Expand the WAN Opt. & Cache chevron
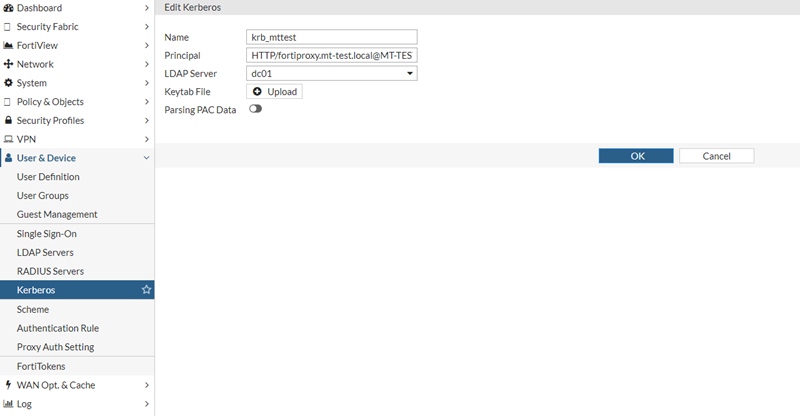This screenshot has height=416, width=800. click(147, 385)
